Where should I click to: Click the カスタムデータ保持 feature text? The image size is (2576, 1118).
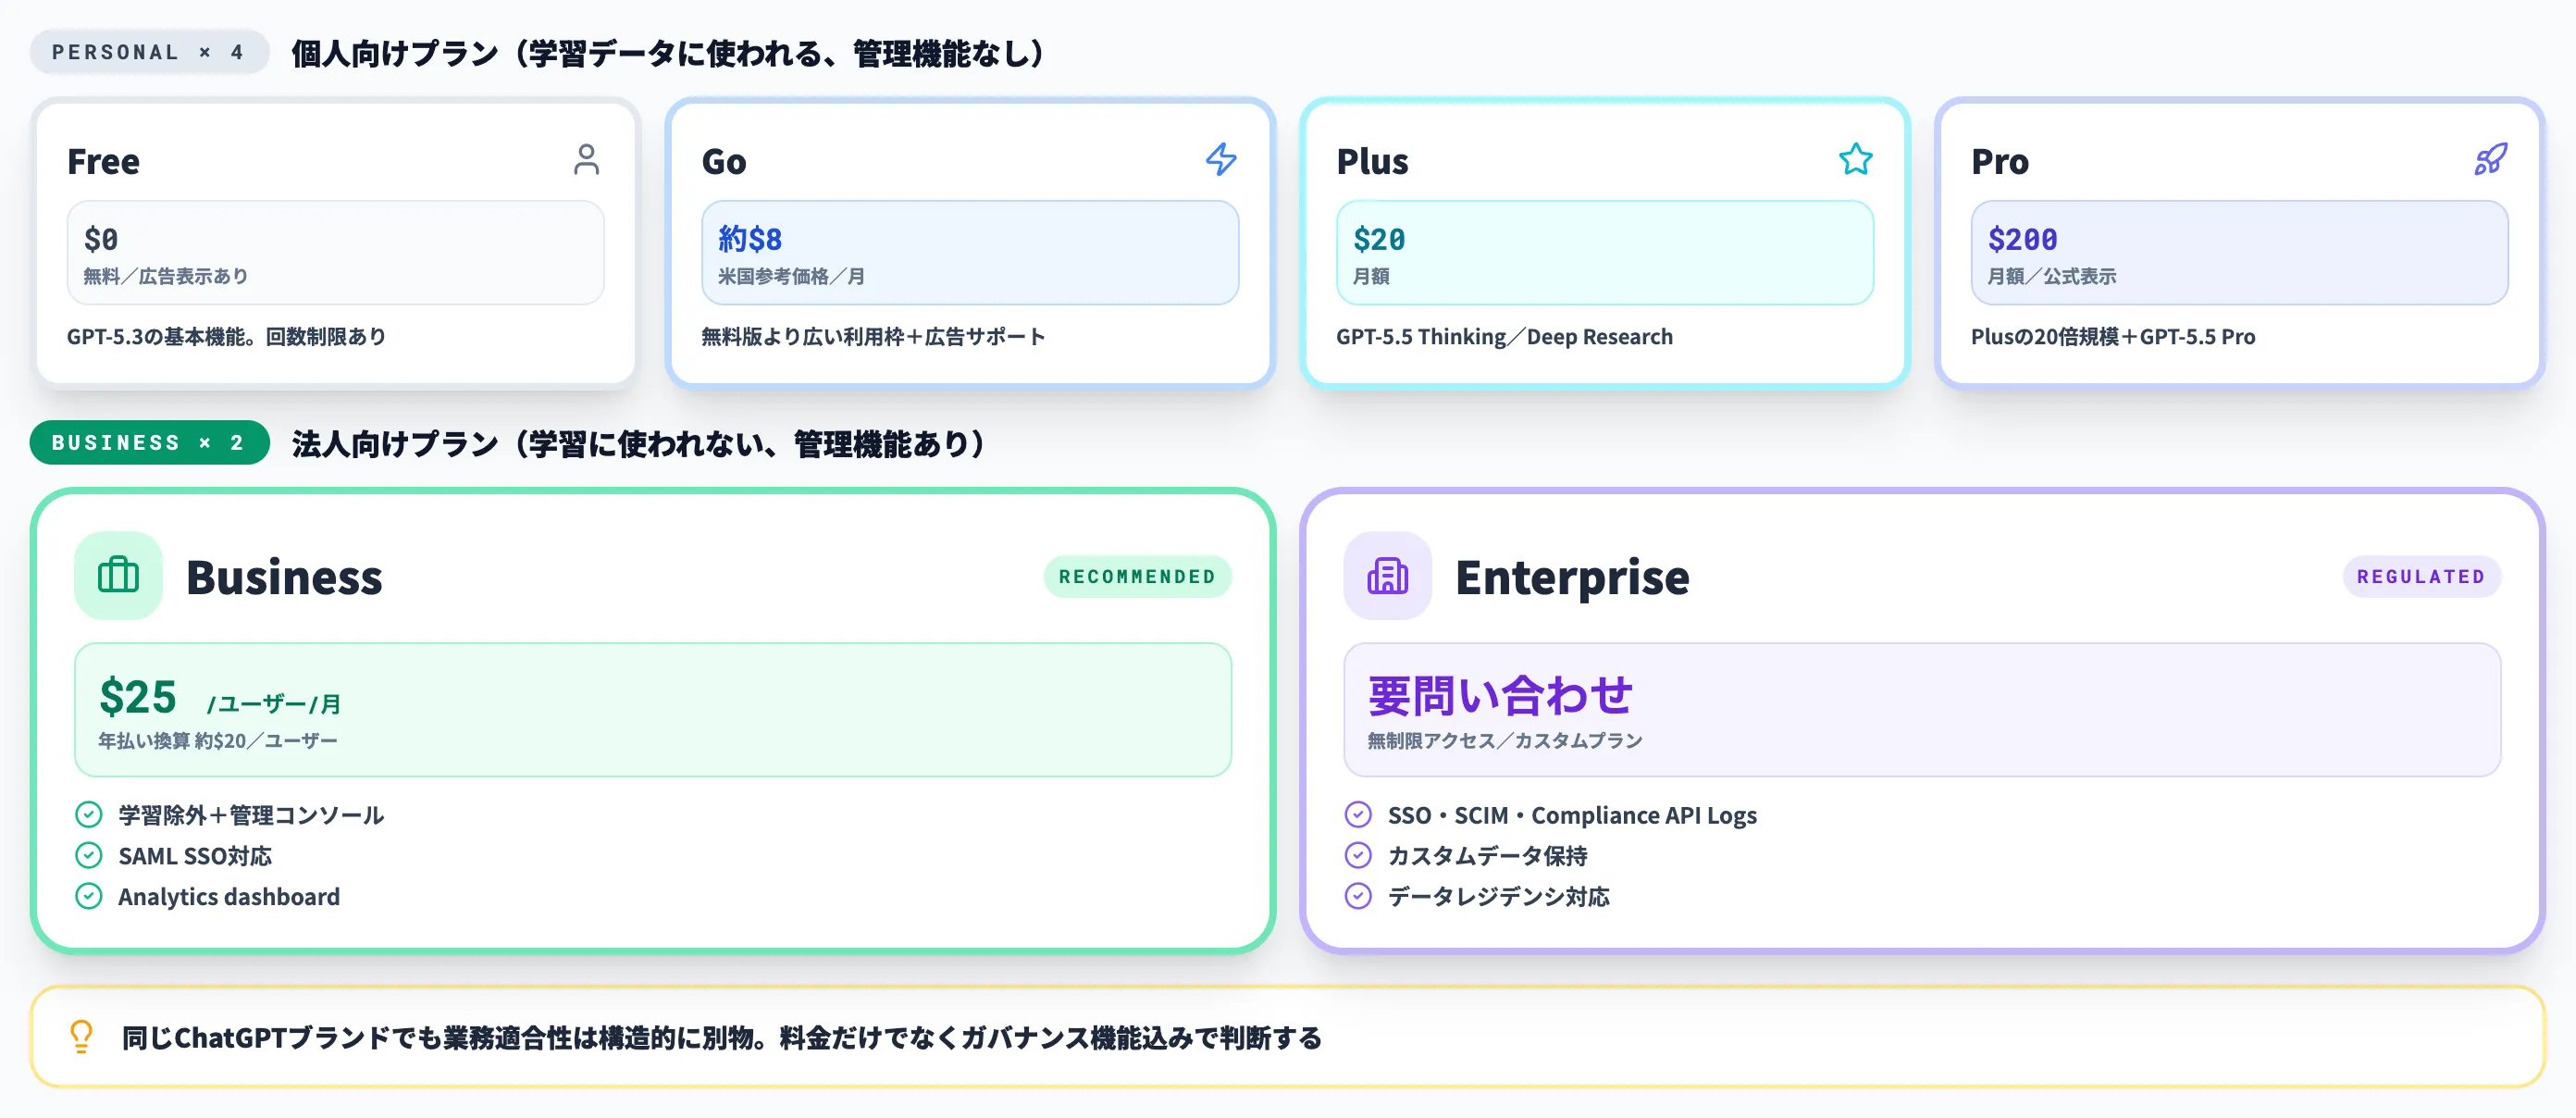1487,856
